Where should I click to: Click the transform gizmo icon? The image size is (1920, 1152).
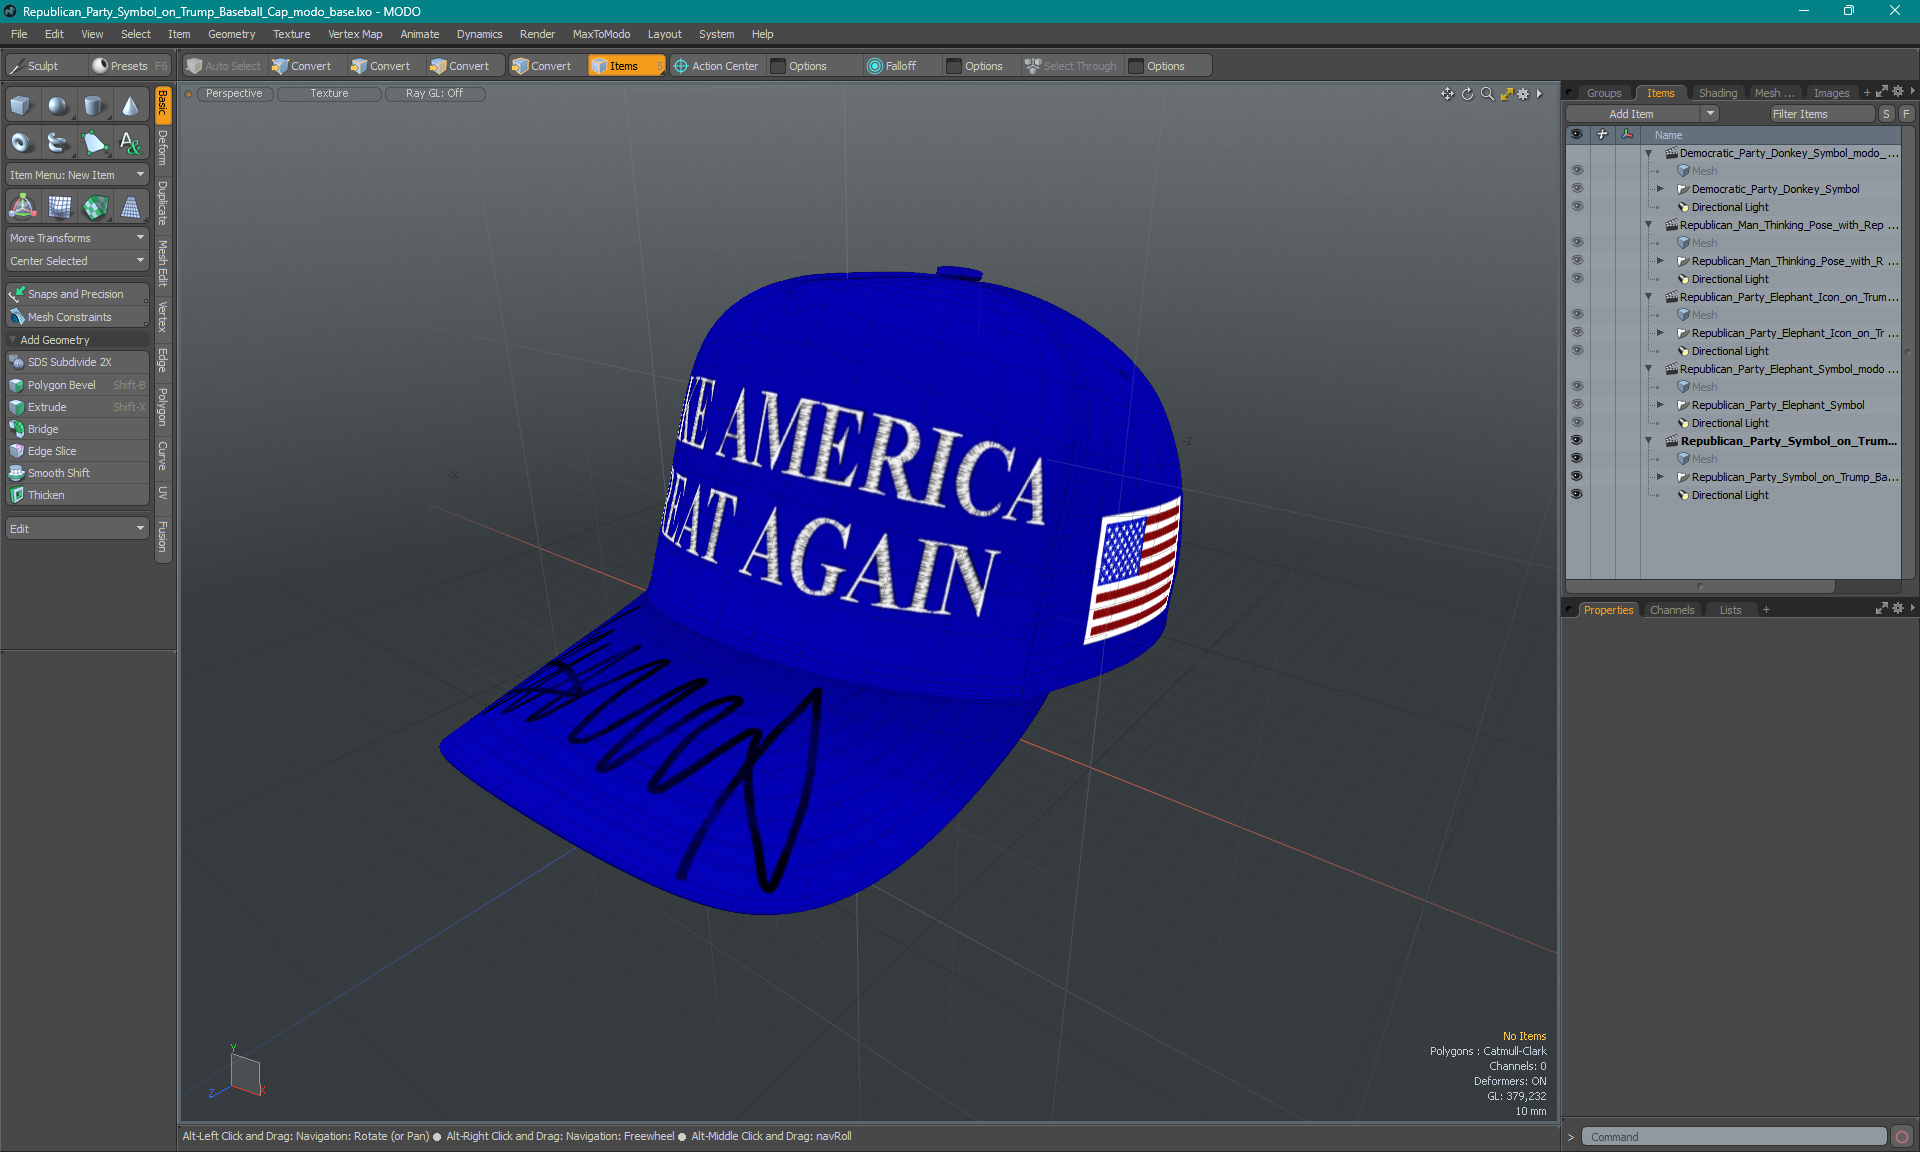click(22, 207)
